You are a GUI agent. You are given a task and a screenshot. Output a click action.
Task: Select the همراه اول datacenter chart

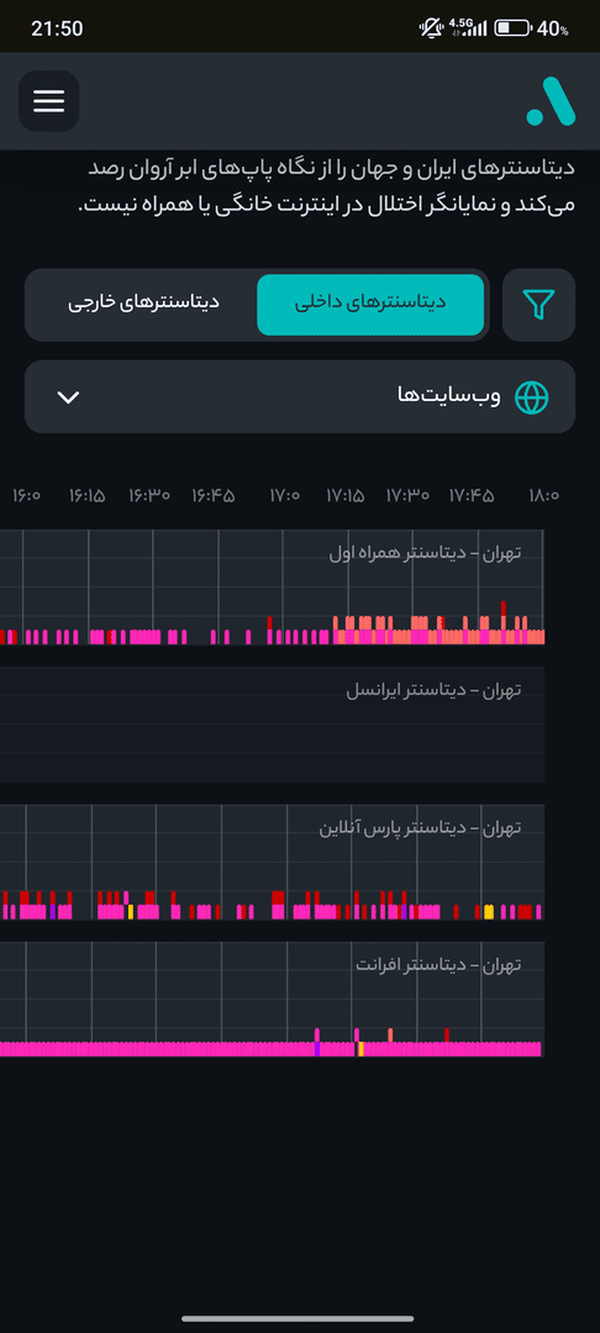272,587
